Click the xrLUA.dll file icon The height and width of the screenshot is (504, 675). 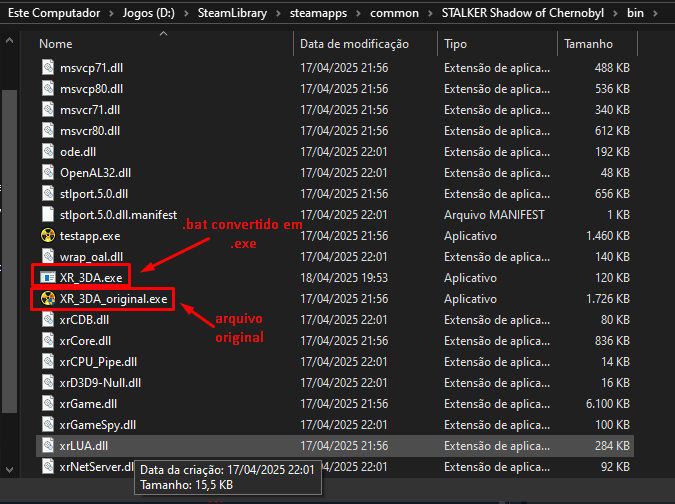click(48, 445)
